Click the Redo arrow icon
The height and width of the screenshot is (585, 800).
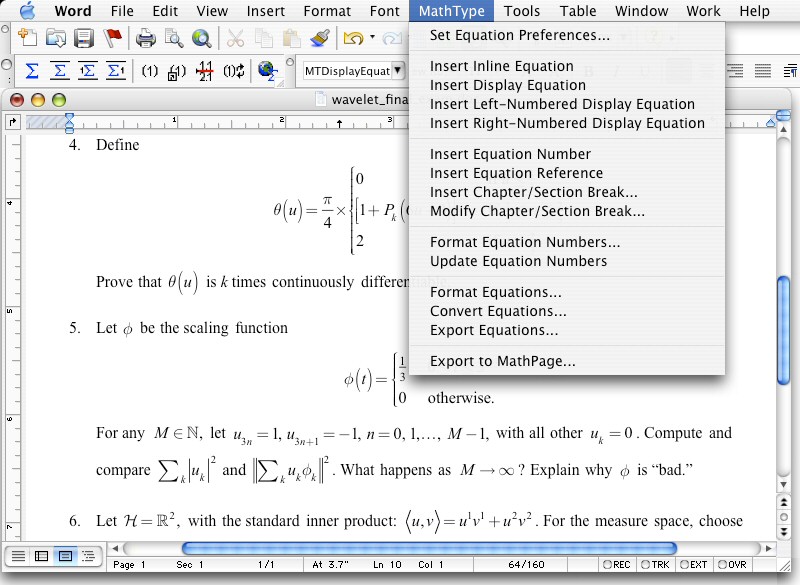click(392, 38)
